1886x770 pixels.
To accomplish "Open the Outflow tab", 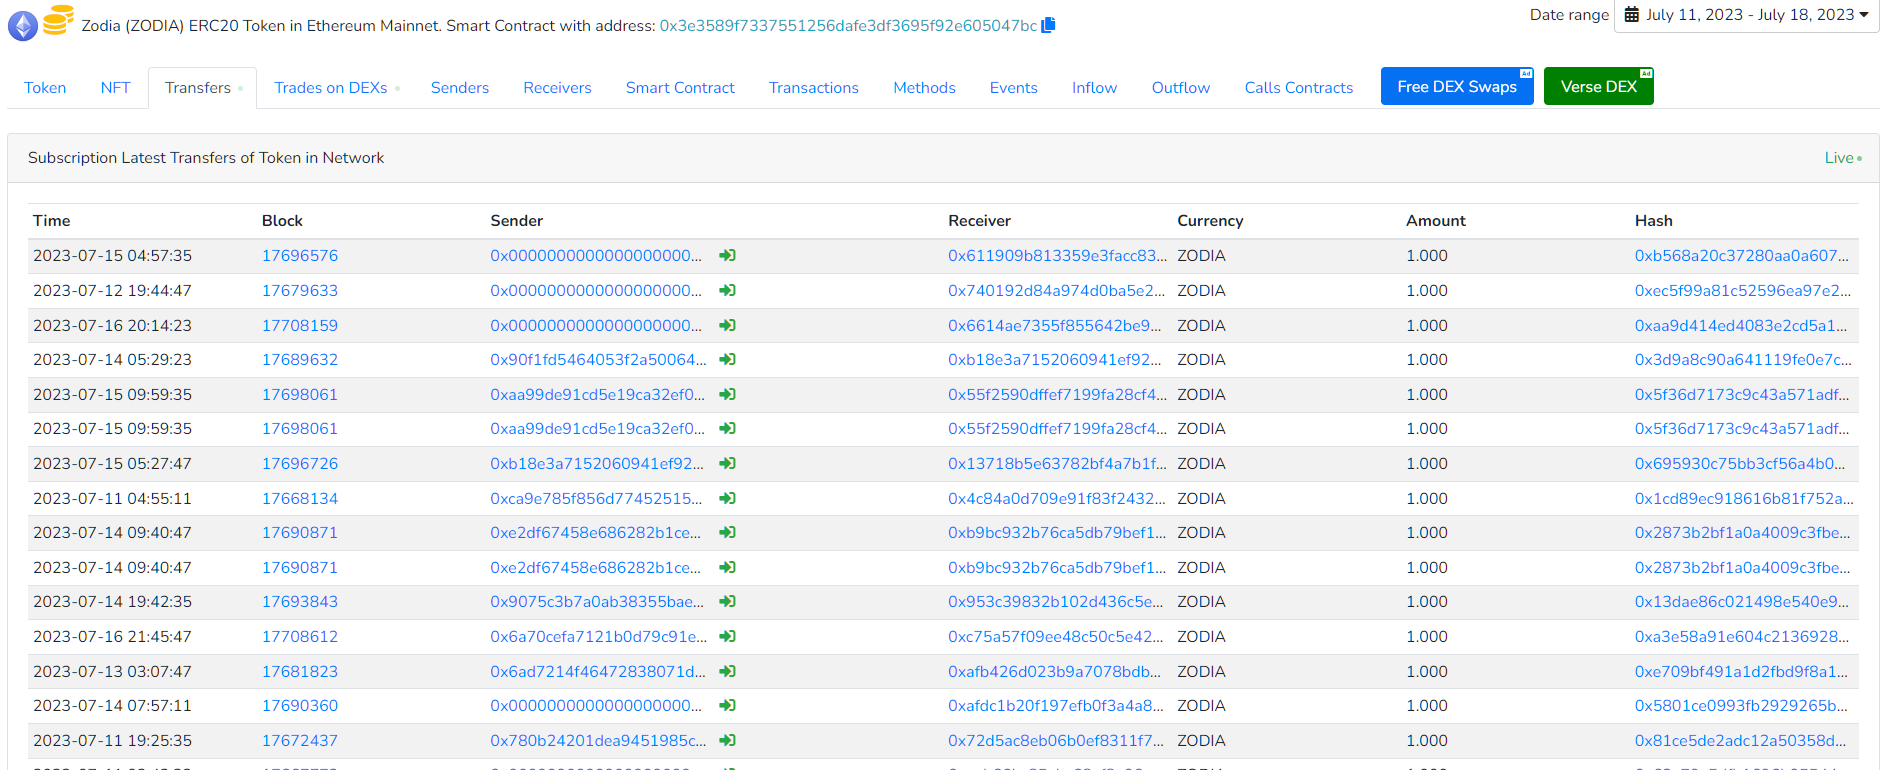I will tap(1181, 88).
